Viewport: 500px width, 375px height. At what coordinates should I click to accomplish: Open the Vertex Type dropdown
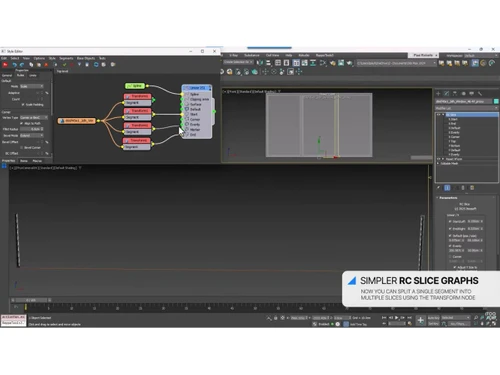click(34, 118)
